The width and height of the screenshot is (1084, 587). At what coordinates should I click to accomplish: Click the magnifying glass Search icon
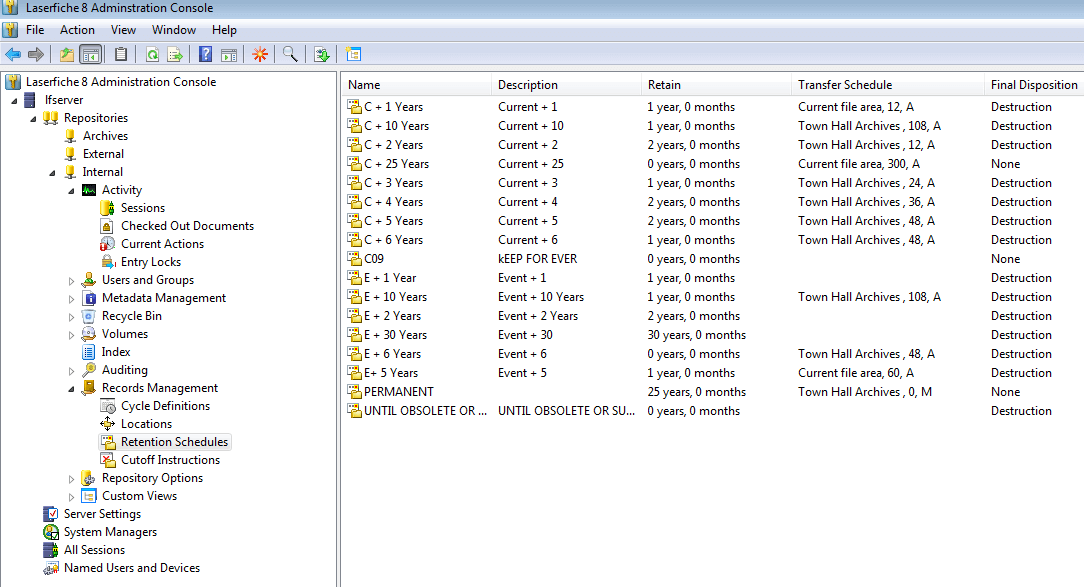(290, 54)
